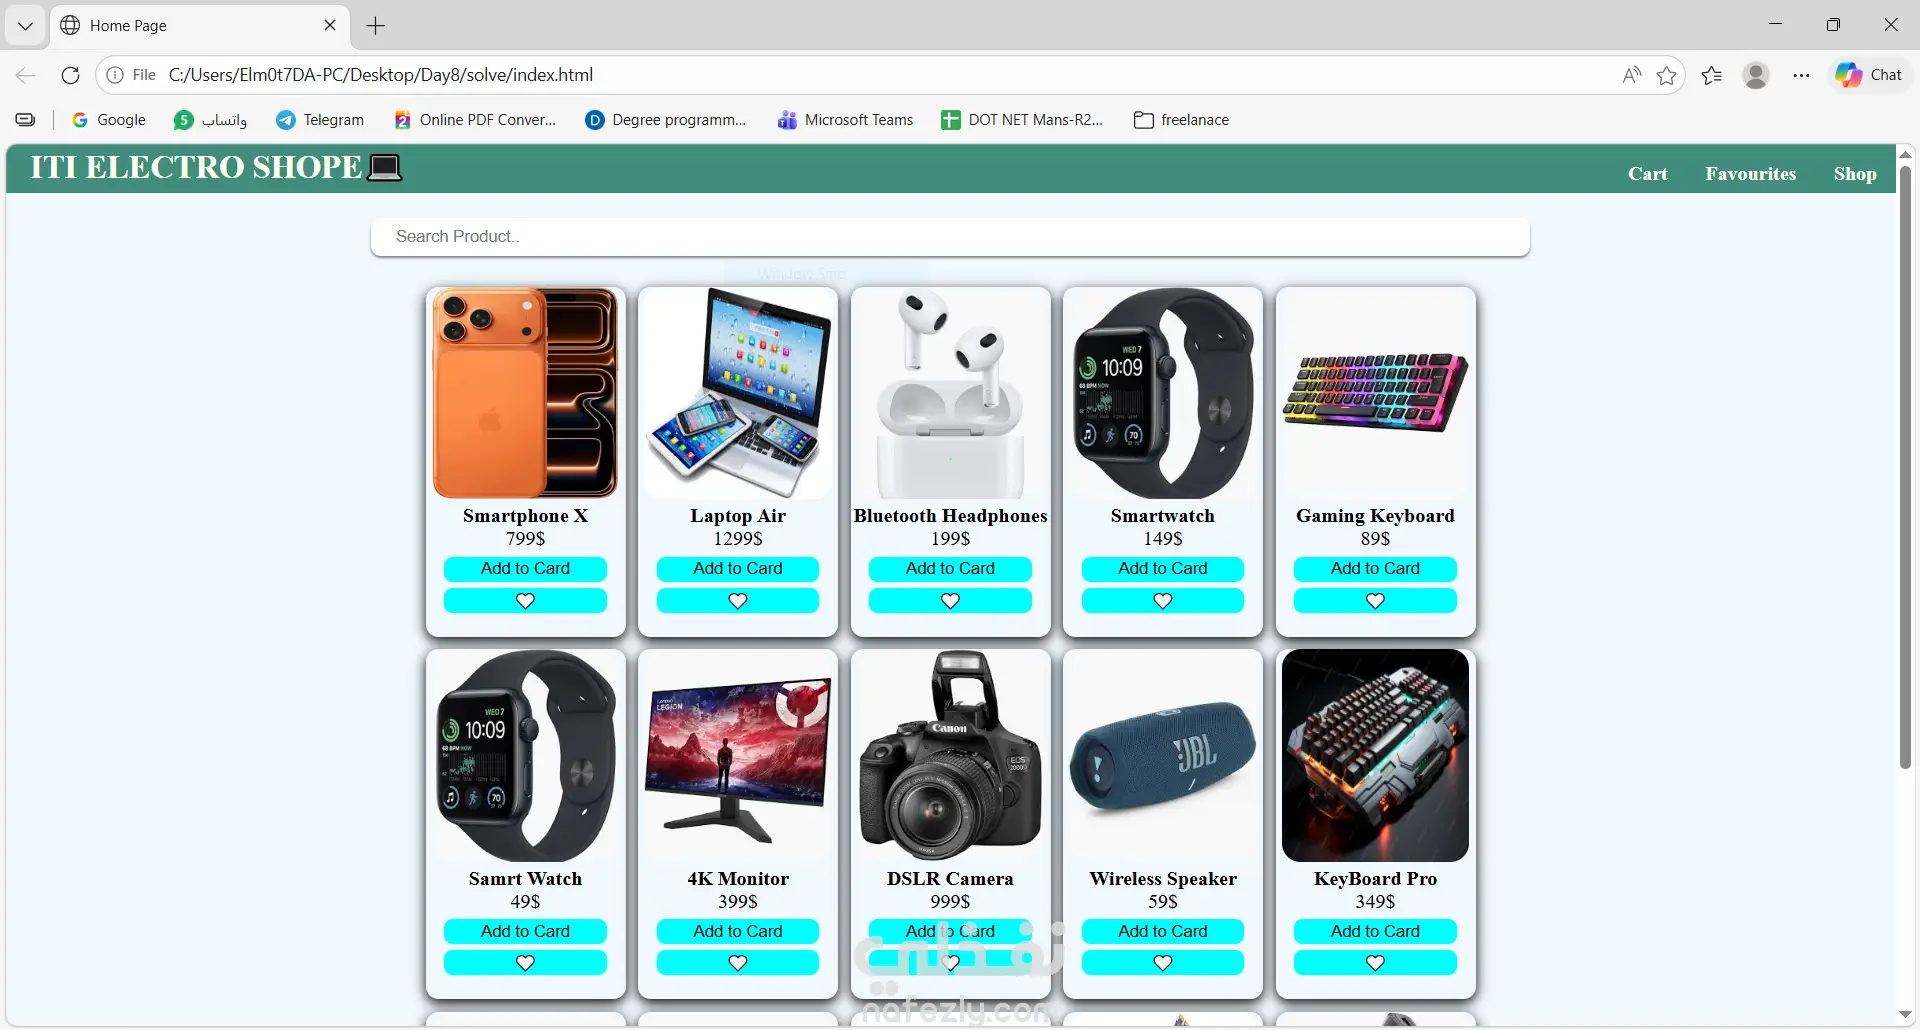Click the ITI ELECTRO SHOPE logo title
The height and width of the screenshot is (1030, 1920).
pos(216,167)
